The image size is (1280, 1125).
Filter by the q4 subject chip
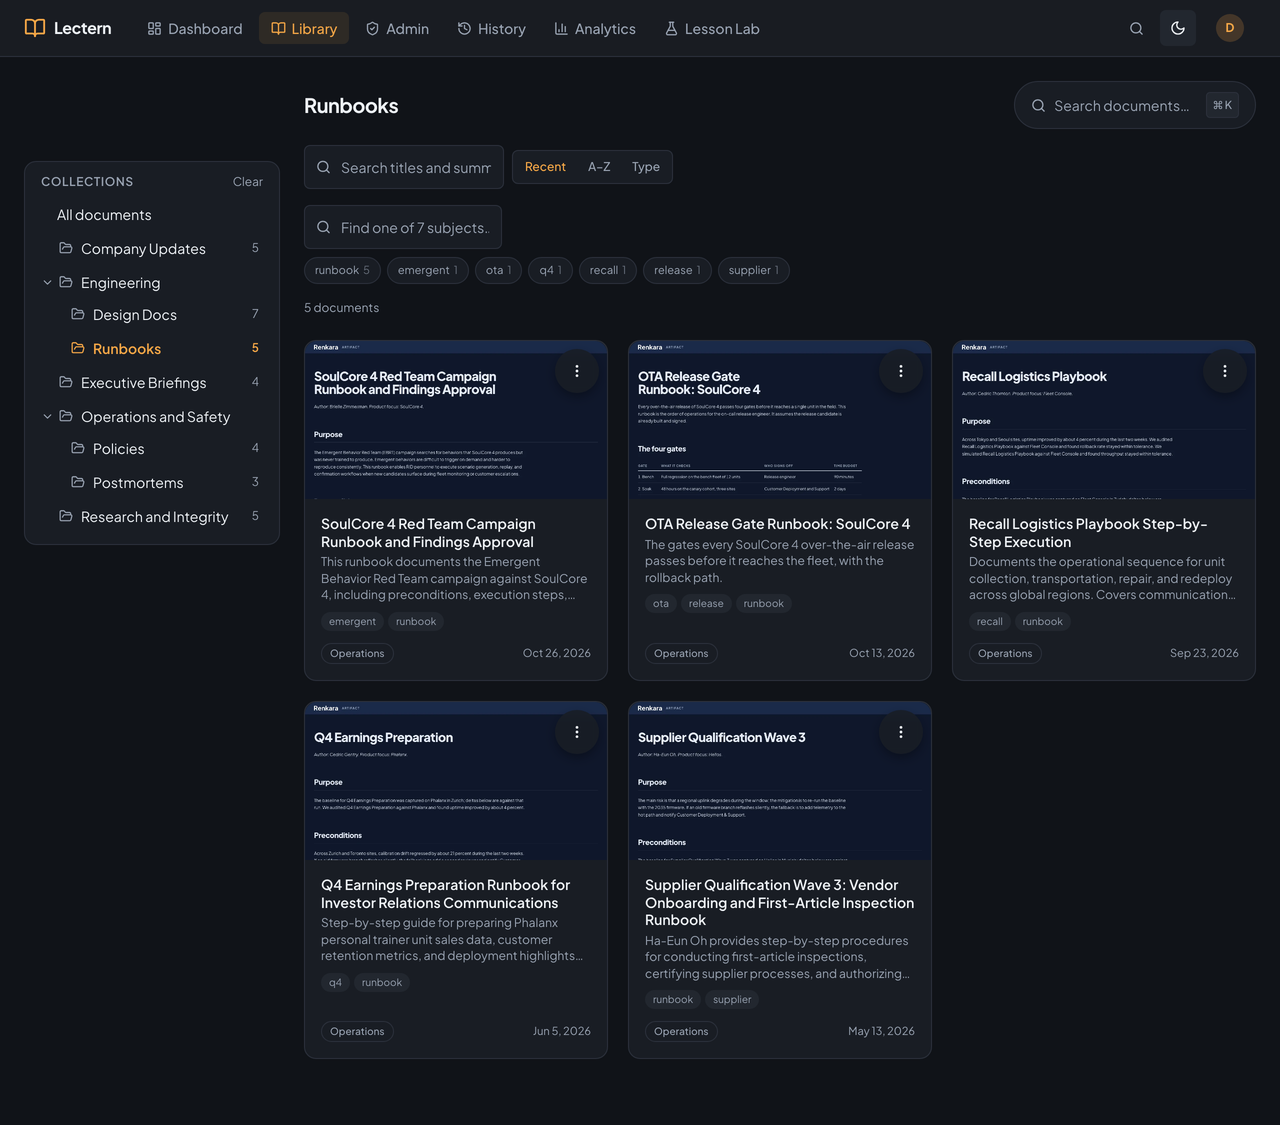[x=551, y=270]
